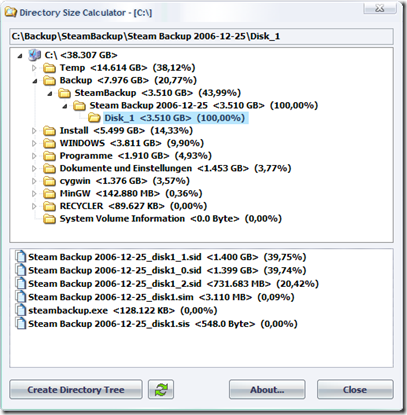Select file 'Steam Backup 2006-12-25_disk1.sim <3.110 MB>'
This screenshot has height=415, width=407.
(x=161, y=297)
